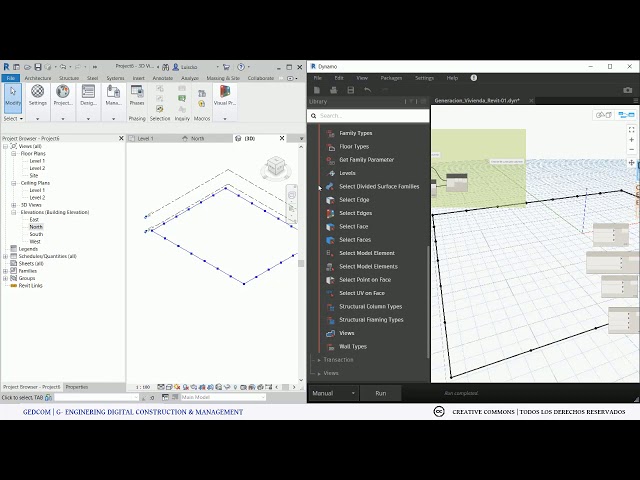Image resolution: width=640 pixels, height=480 pixels.
Task: Choose Select Divided Surface Families node
Action: click(x=379, y=187)
